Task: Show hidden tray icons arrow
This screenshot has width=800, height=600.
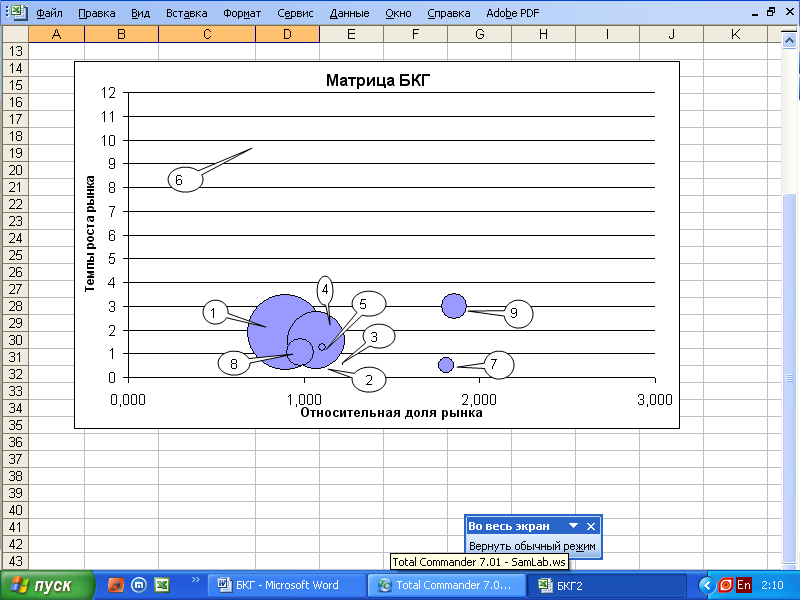Action: pyautogui.click(x=707, y=585)
